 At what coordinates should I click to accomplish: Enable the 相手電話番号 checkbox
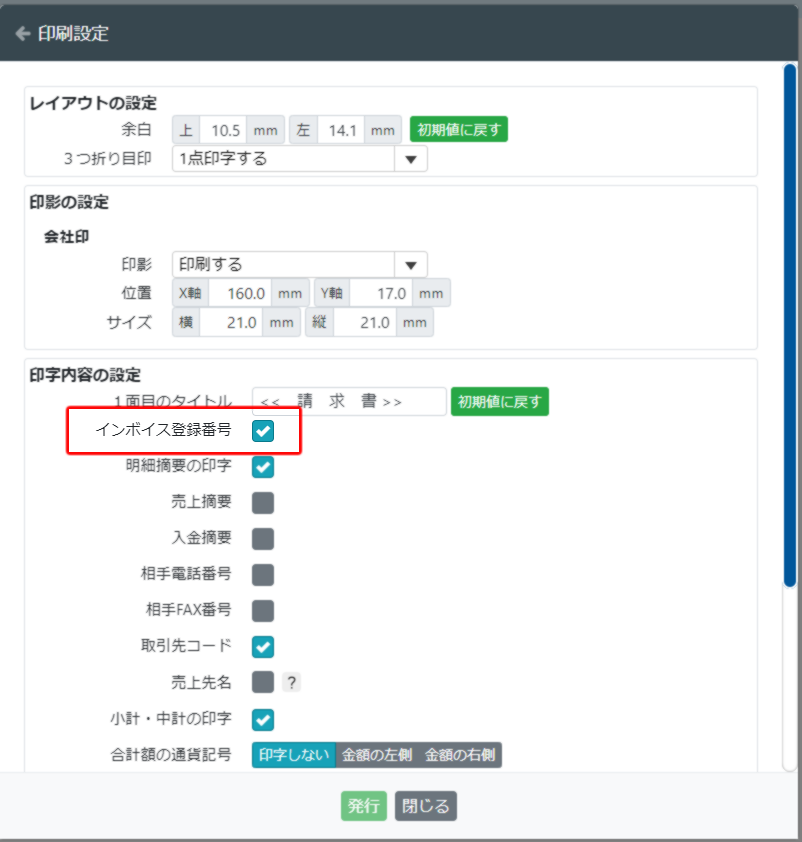coord(262,575)
